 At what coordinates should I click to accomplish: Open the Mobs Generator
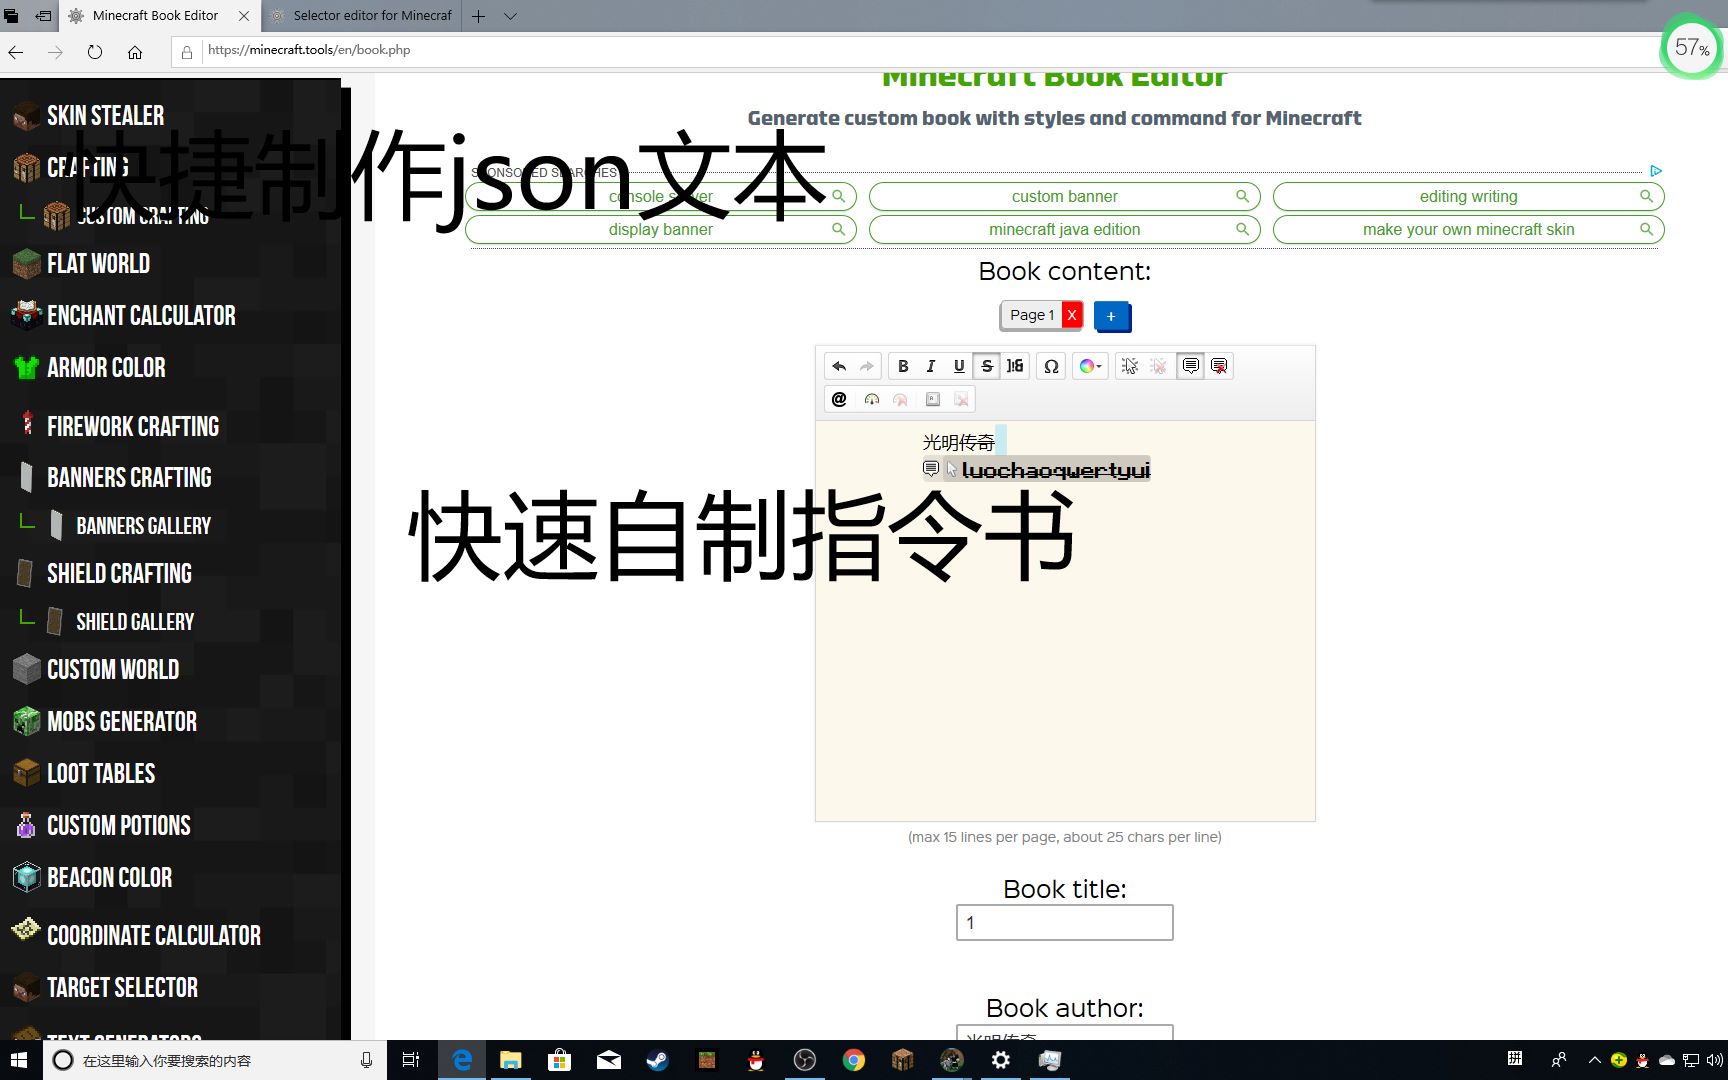click(x=121, y=722)
